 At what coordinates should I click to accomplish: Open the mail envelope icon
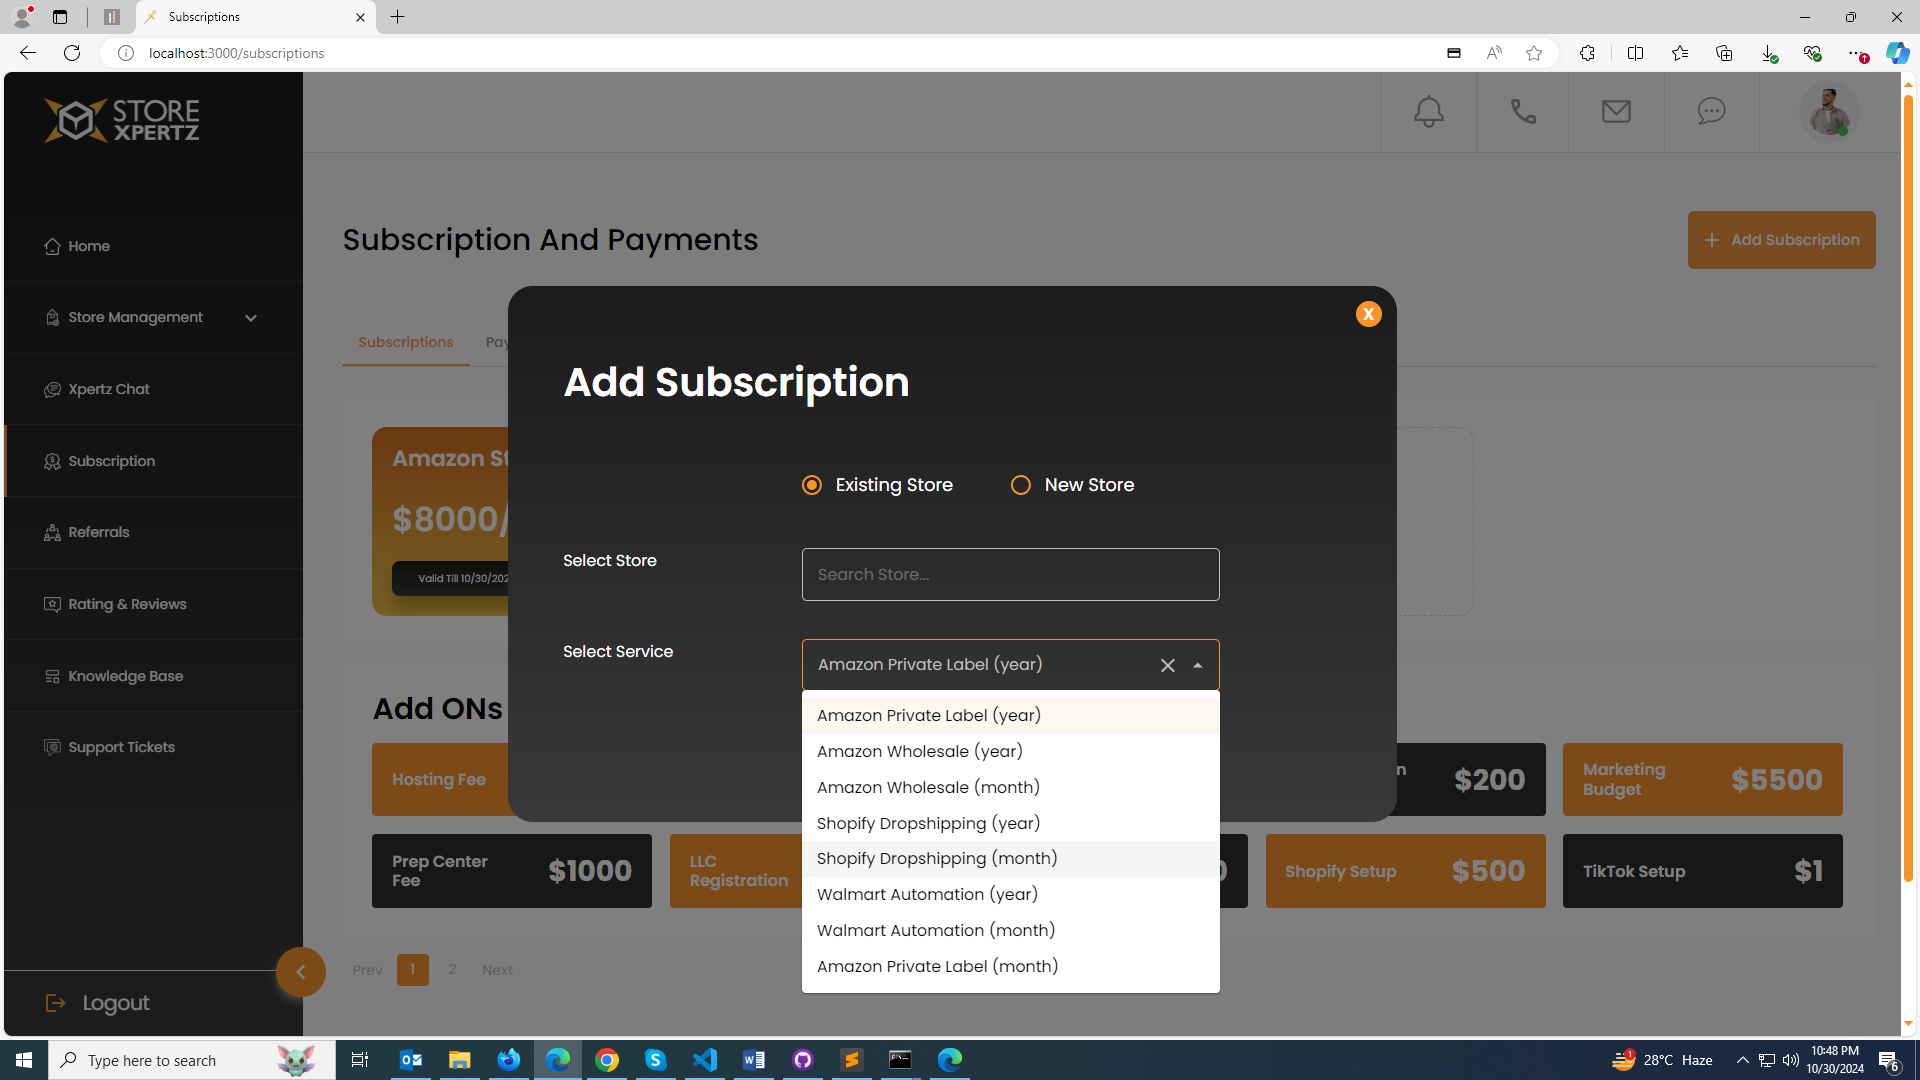pyautogui.click(x=1616, y=112)
